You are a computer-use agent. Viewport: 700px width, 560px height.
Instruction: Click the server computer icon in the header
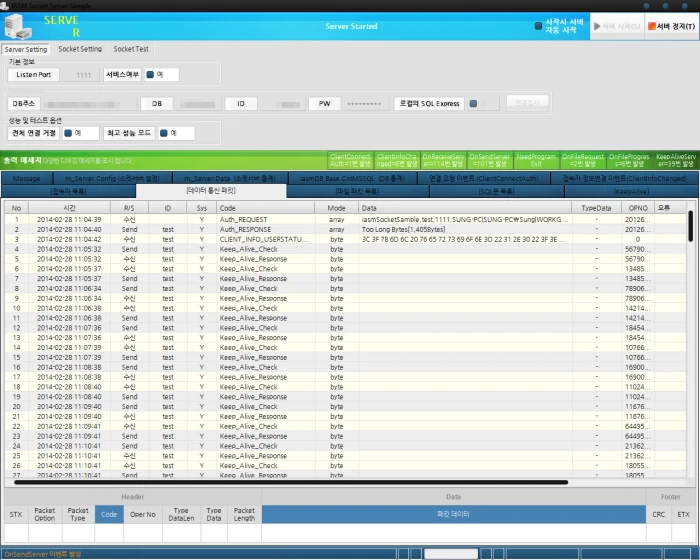(x=18, y=26)
